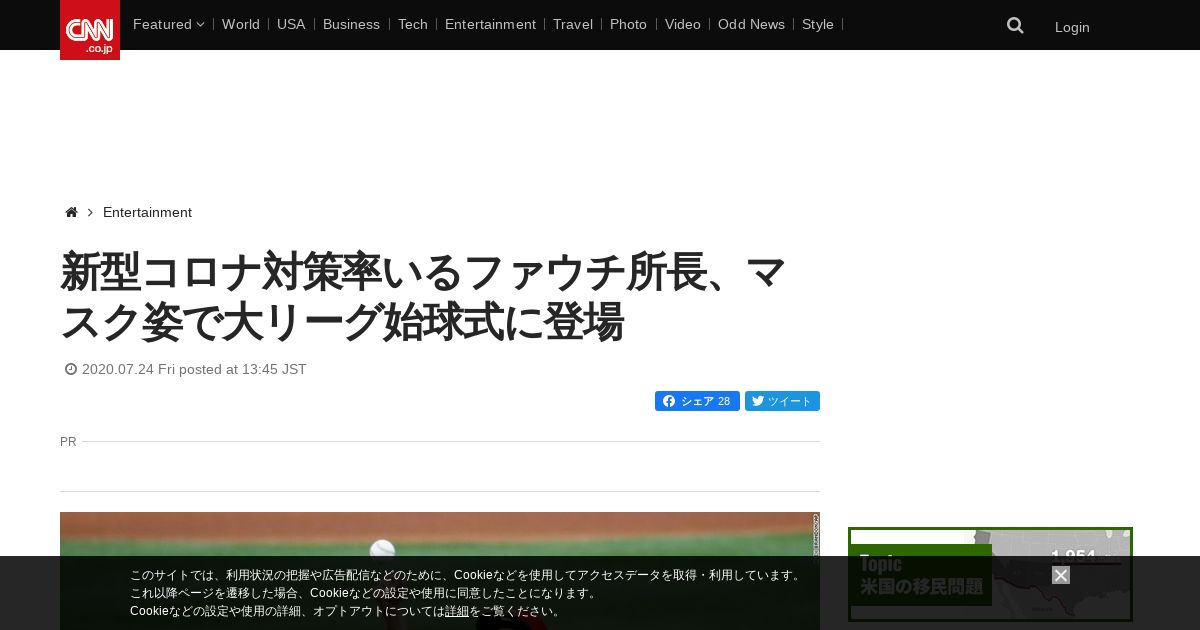Open the Topic 米国の移民問題 banner
The height and width of the screenshot is (630, 1200).
point(990,574)
